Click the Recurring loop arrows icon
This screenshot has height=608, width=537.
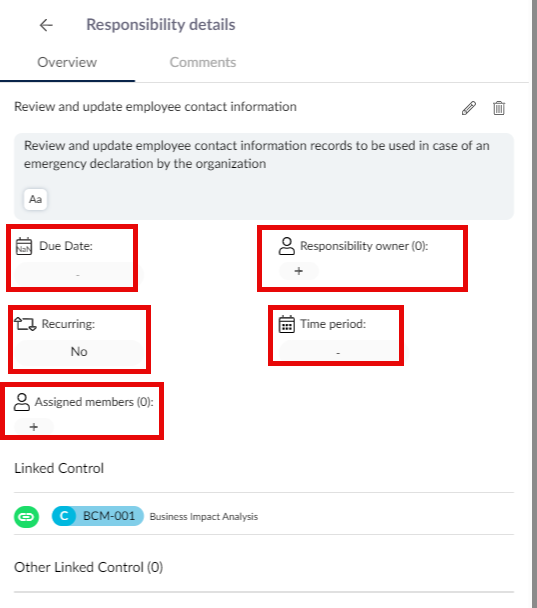pyautogui.click(x=25, y=324)
